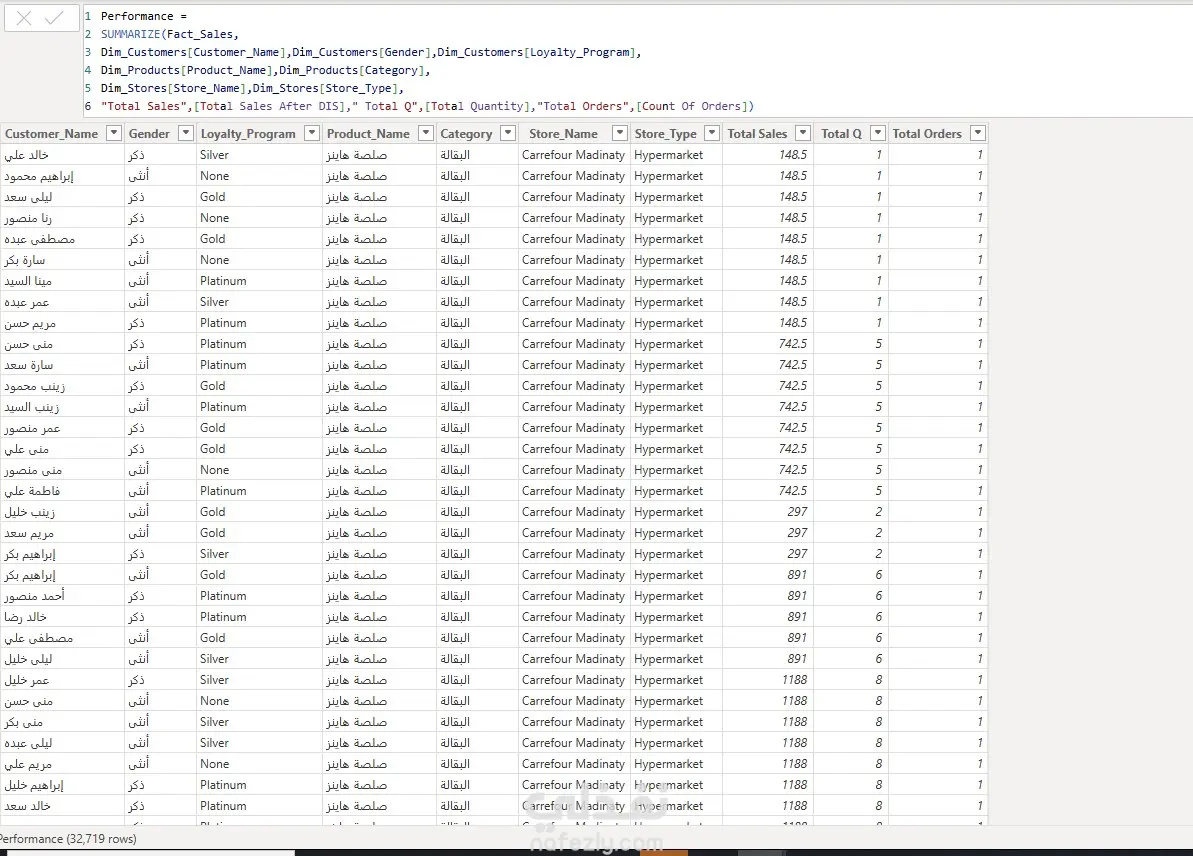Click Store_Name cell for رنا منصور row
Image resolution: width=1193 pixels, height=856 pixels.
(573, 218)
